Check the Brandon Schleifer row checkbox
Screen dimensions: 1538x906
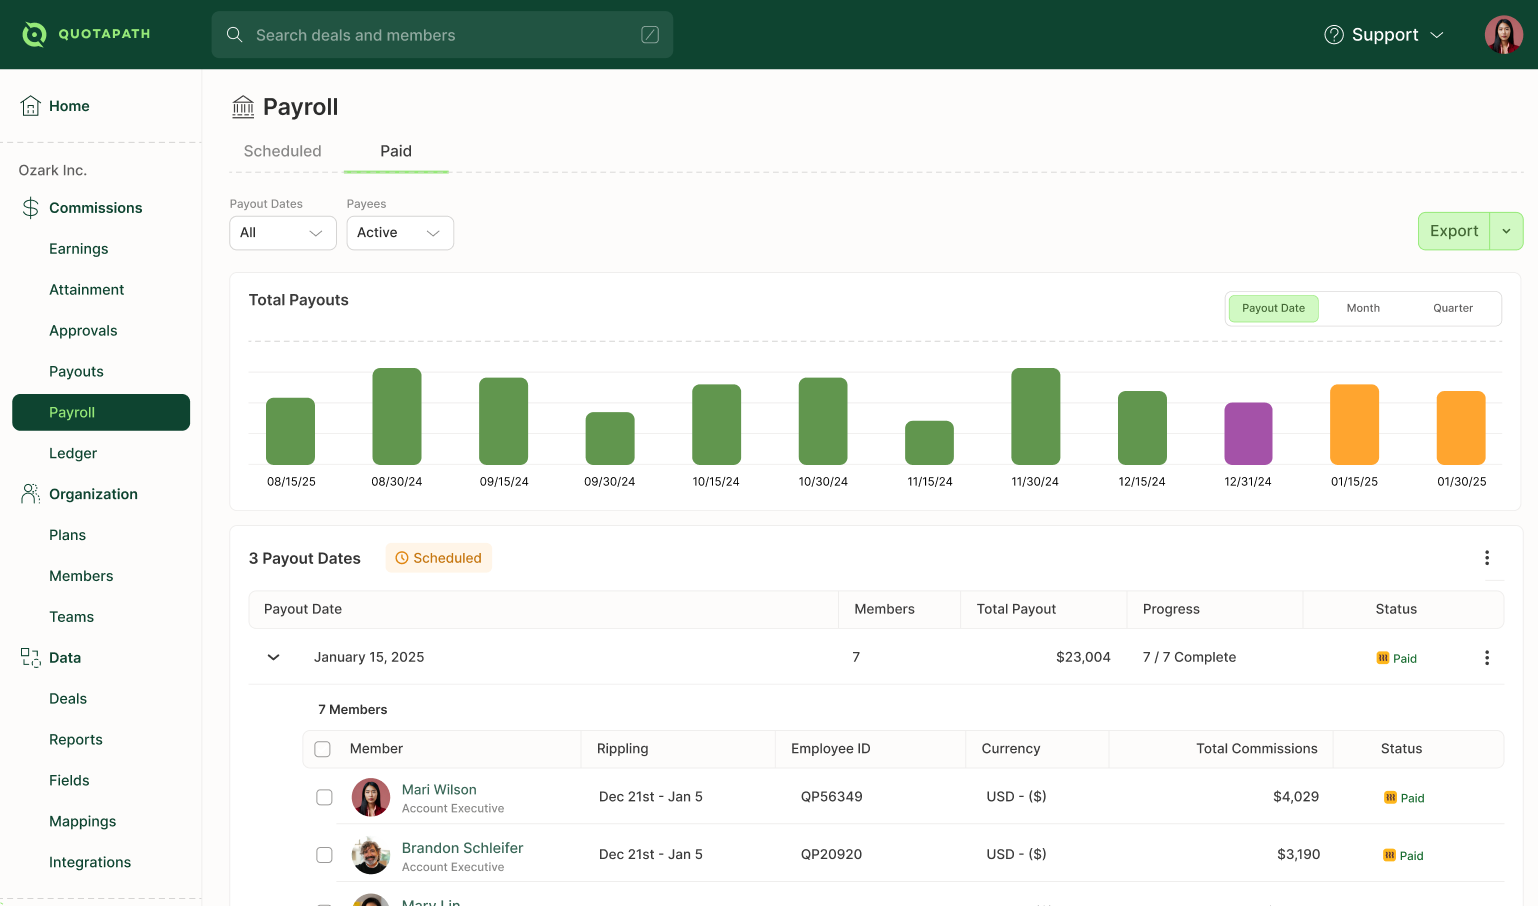[x=324, y=855]
